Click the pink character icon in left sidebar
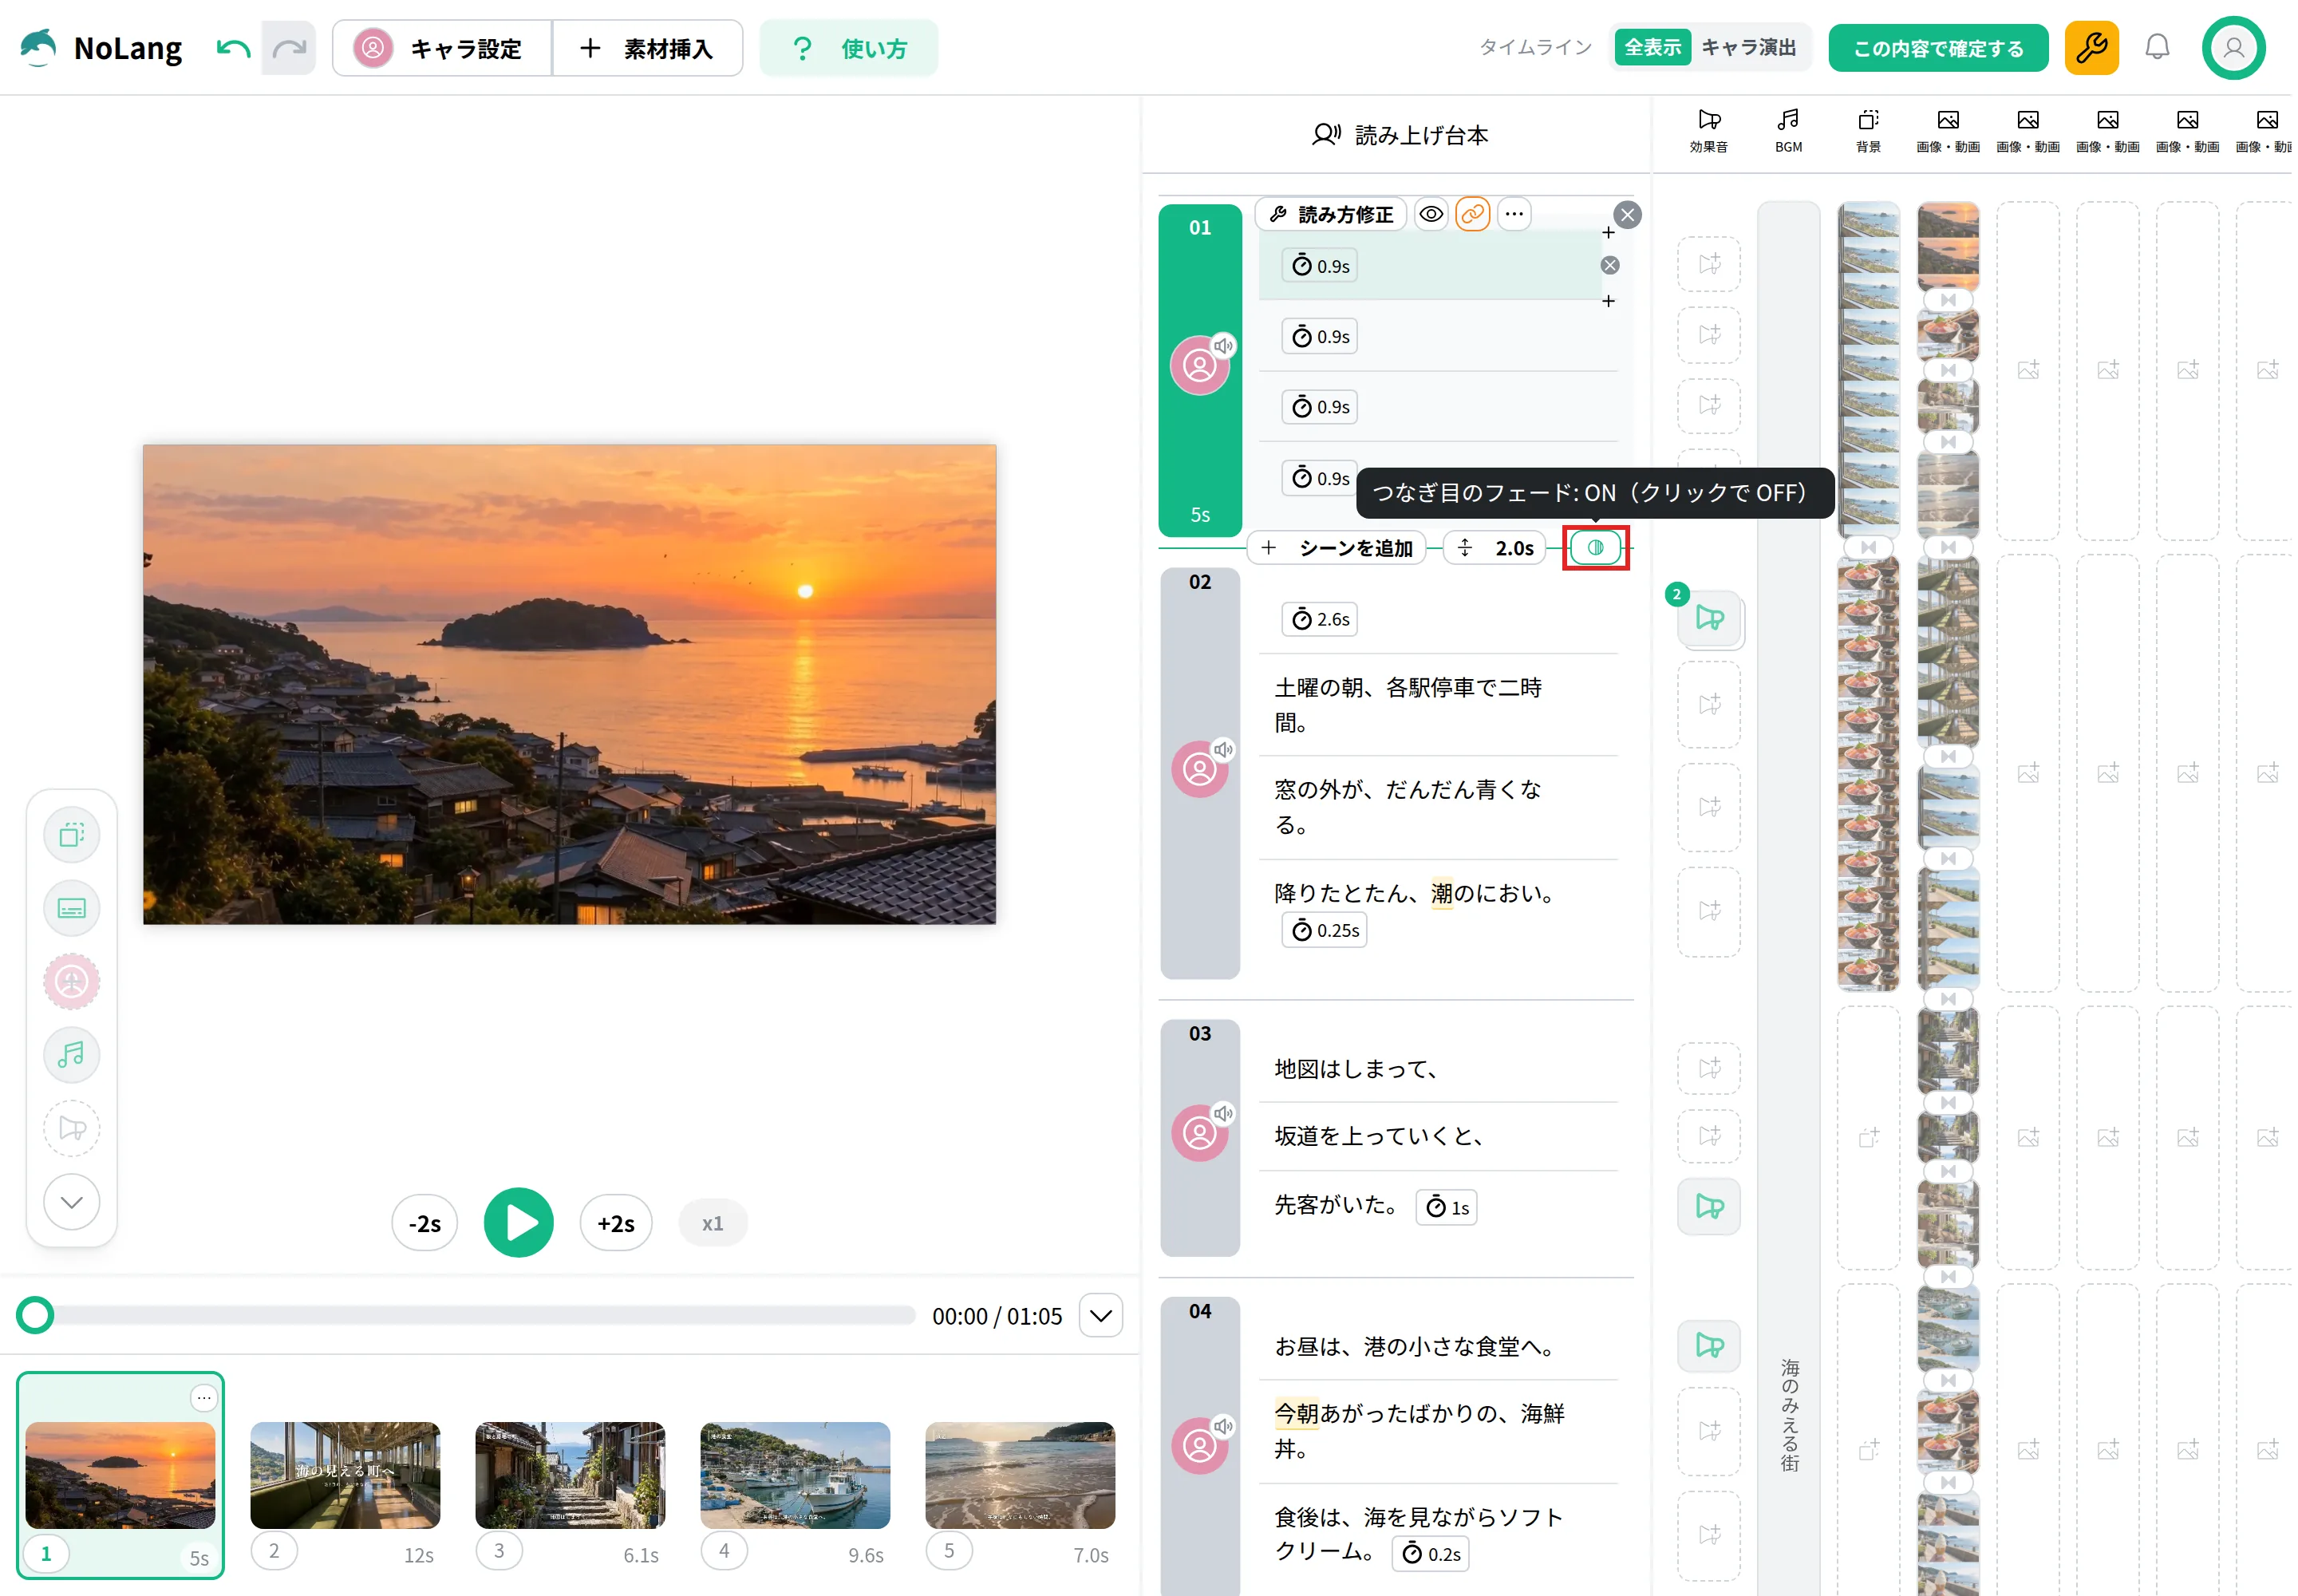The height and width of the screenshot is (1596, 2298). [x=72, y=981]
